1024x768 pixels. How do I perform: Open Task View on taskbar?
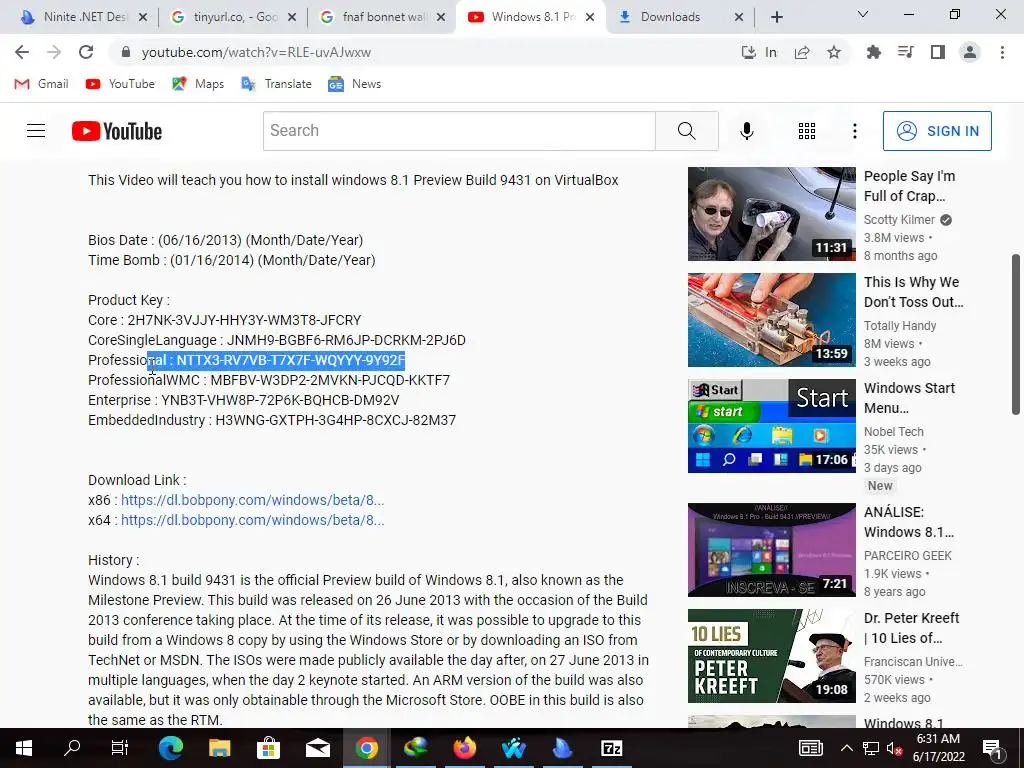pyautogui.click(x=120, y=748)
